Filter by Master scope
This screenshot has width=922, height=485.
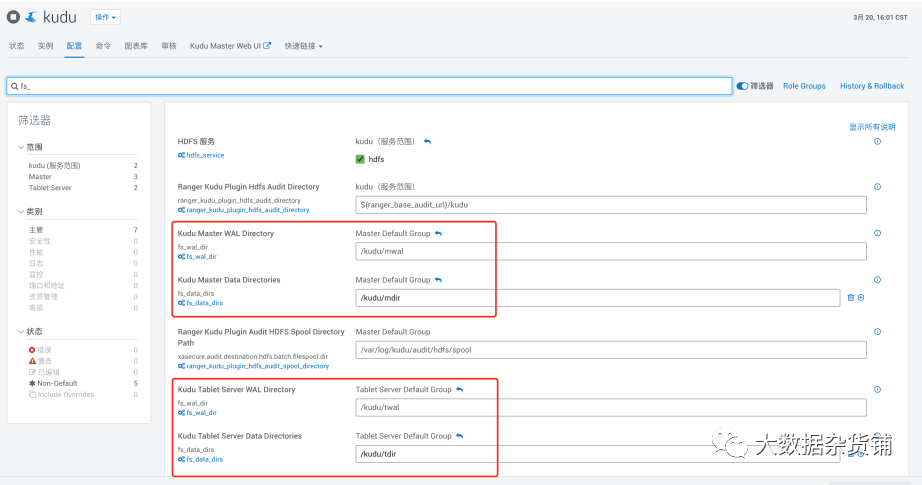[x=40, y=177]
